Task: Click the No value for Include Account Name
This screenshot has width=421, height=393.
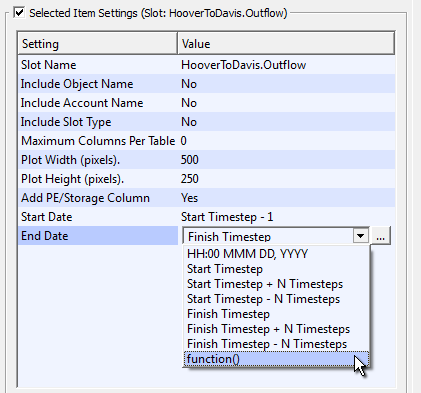Action: (x=287, y=103)
